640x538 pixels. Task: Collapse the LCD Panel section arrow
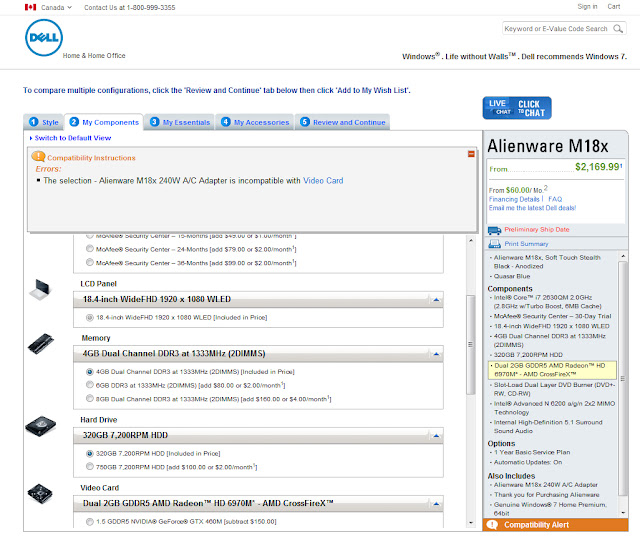(x=436, y=300)
